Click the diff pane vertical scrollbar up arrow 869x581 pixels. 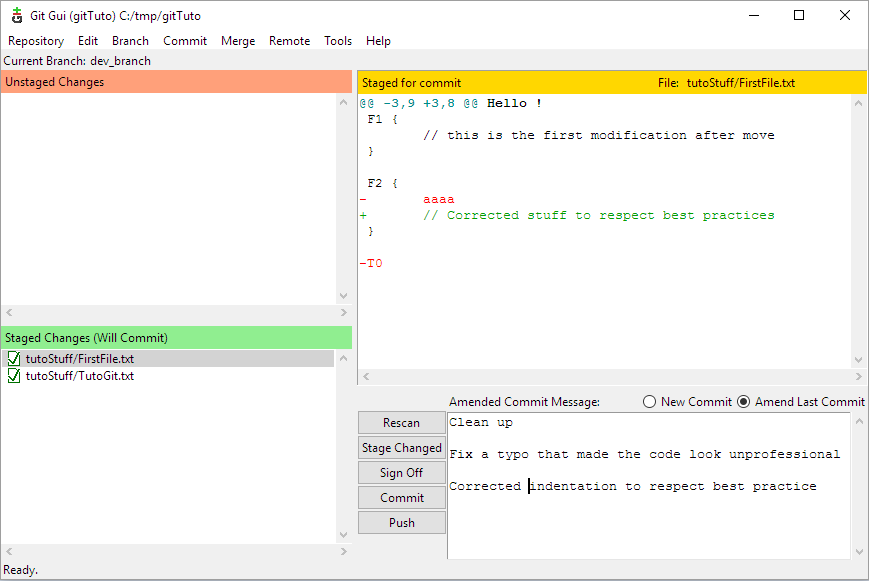858,103
